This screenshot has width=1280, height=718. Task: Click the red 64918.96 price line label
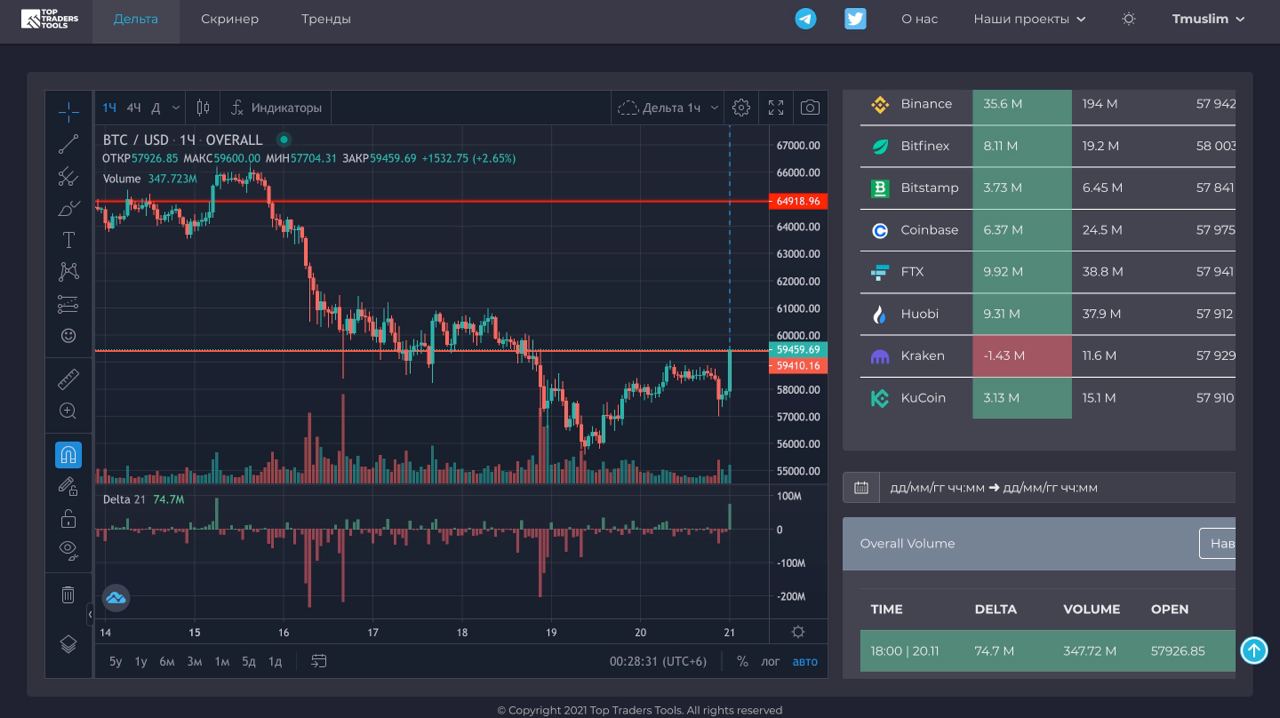(x=798, y=202)
